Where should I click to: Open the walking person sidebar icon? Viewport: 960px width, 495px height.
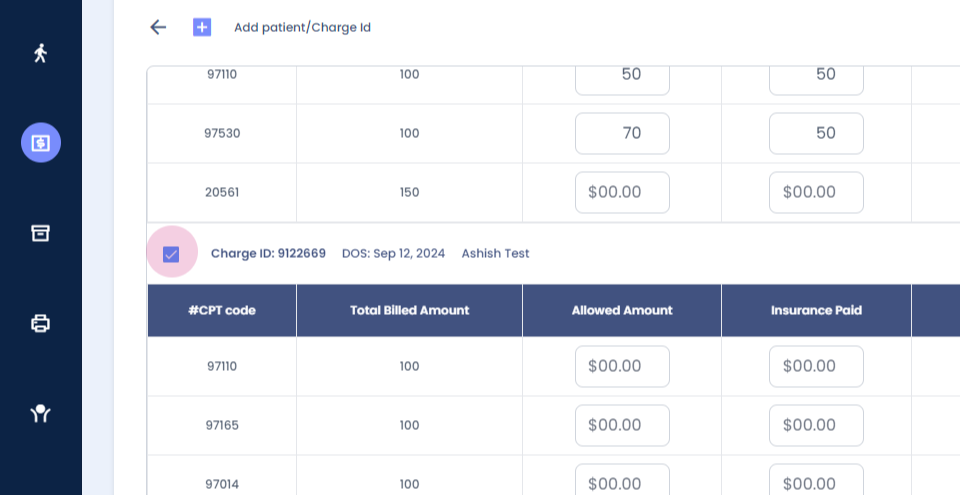(x=40, y=53)
